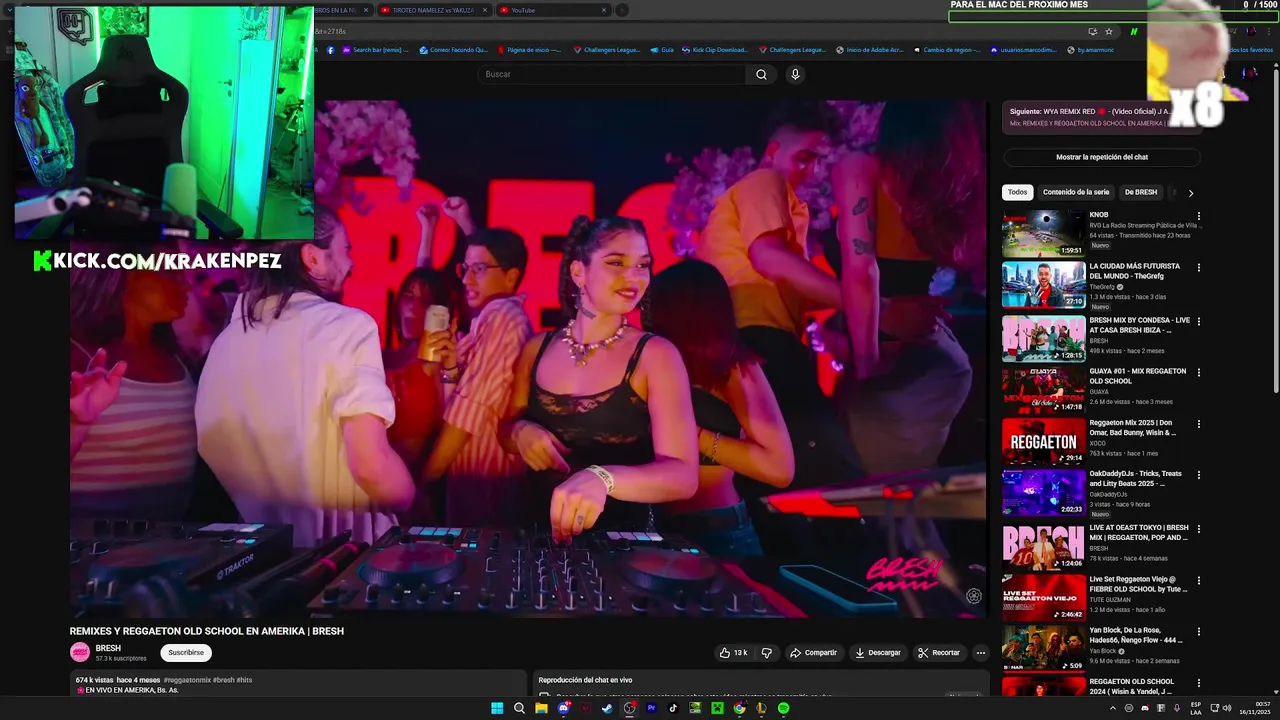The height and width of the screenshot is (720, 1280).
Task: Open options for OakDaddyDJs Tricks video
Action: pos(1199,475)
